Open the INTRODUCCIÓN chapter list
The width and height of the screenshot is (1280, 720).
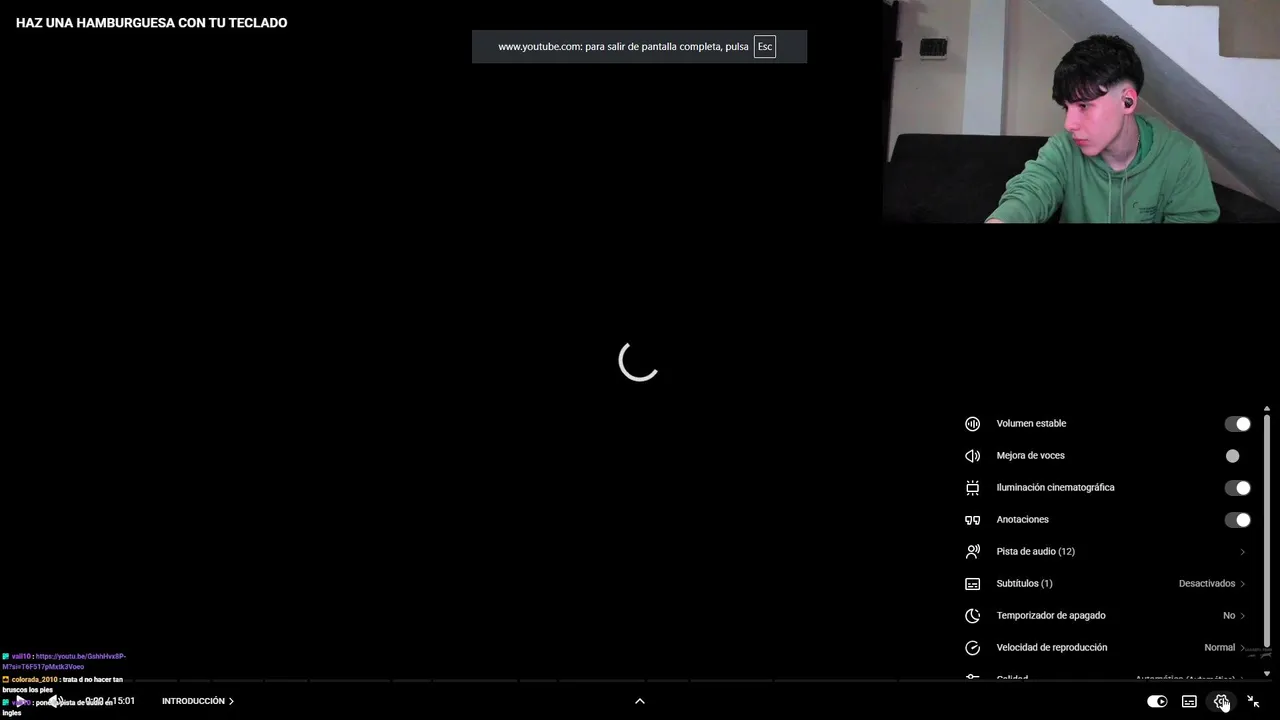[x=198, y=701]
